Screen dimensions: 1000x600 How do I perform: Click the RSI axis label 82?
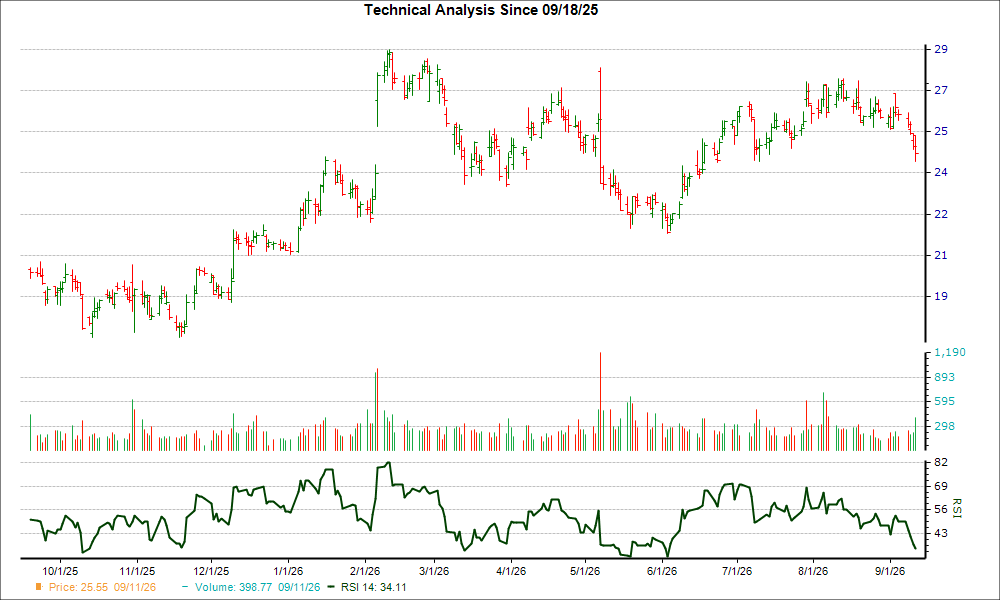(x=941, y=462)
